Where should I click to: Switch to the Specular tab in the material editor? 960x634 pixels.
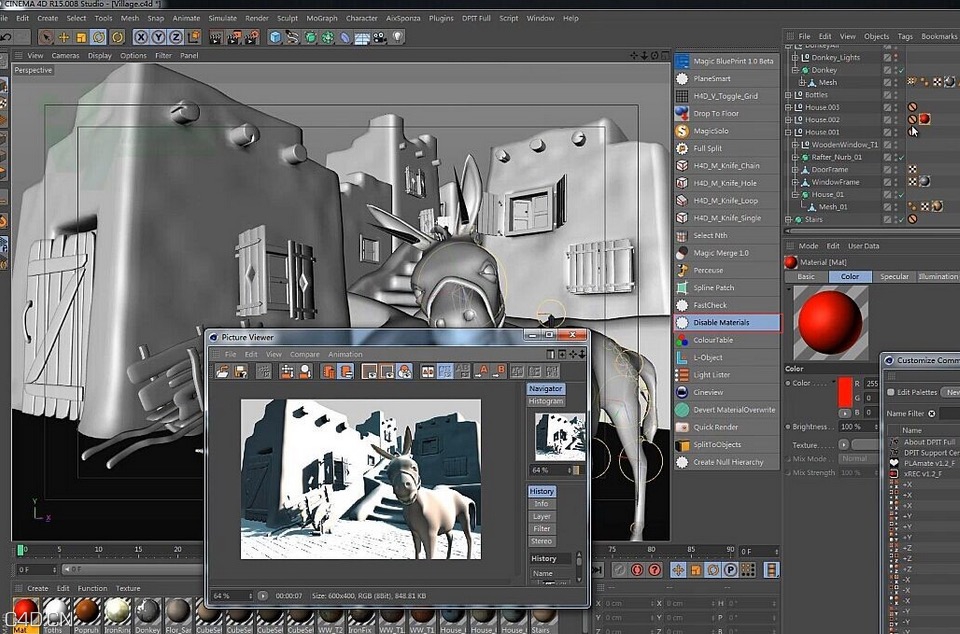[x=895, y=277]
